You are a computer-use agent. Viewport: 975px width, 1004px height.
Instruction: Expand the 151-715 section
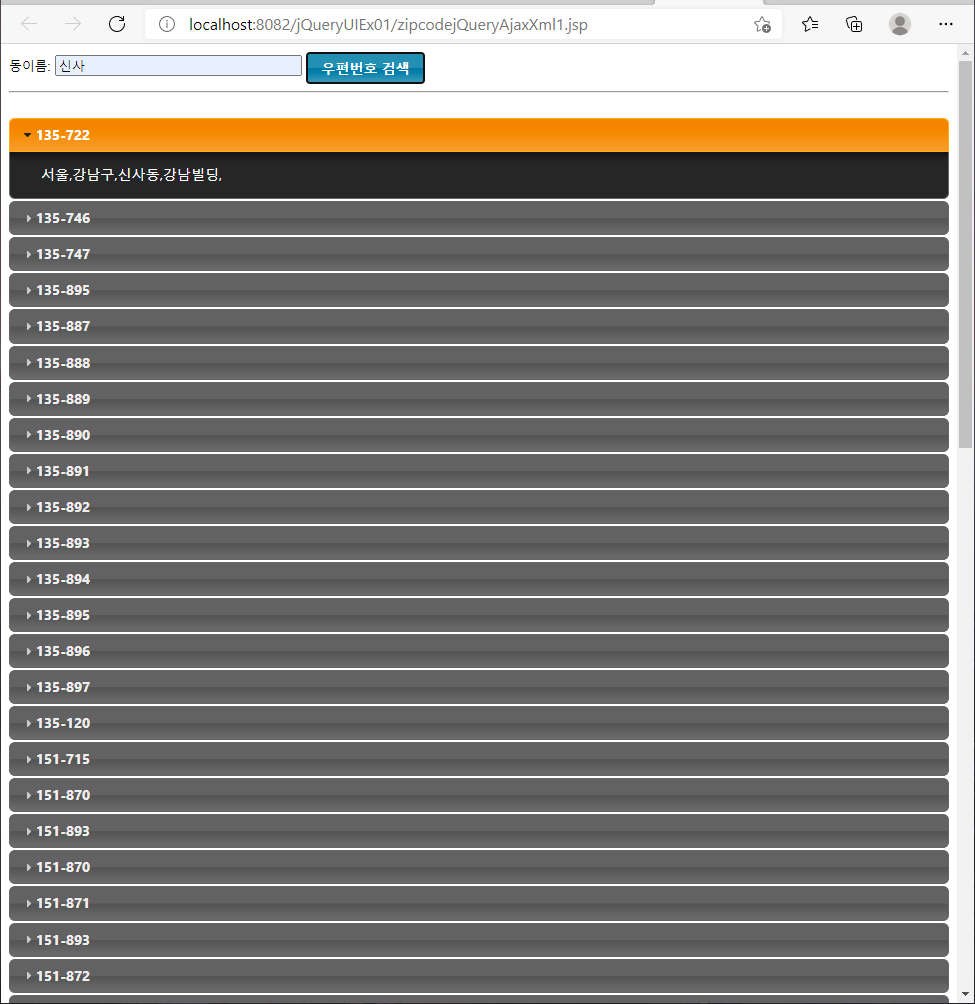[479, 759]
